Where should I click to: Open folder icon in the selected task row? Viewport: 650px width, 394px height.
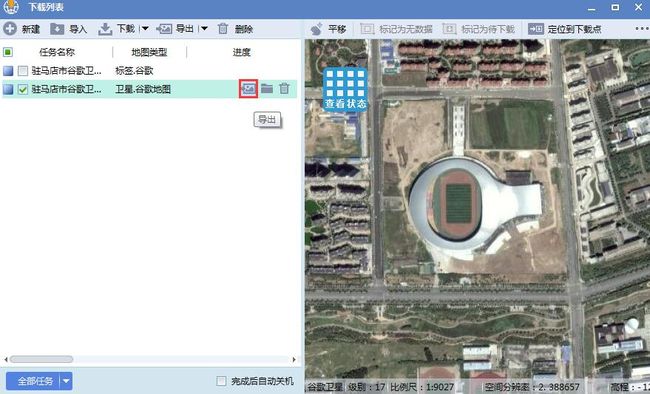[267, 89]
